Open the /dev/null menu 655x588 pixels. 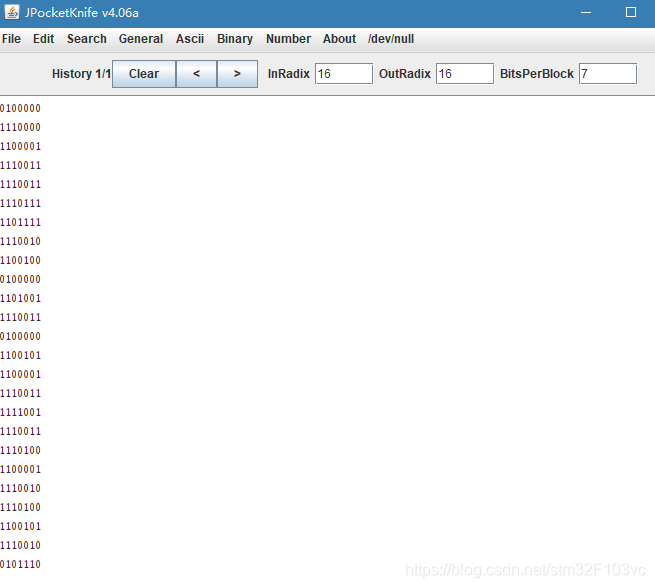coord(391,39)
